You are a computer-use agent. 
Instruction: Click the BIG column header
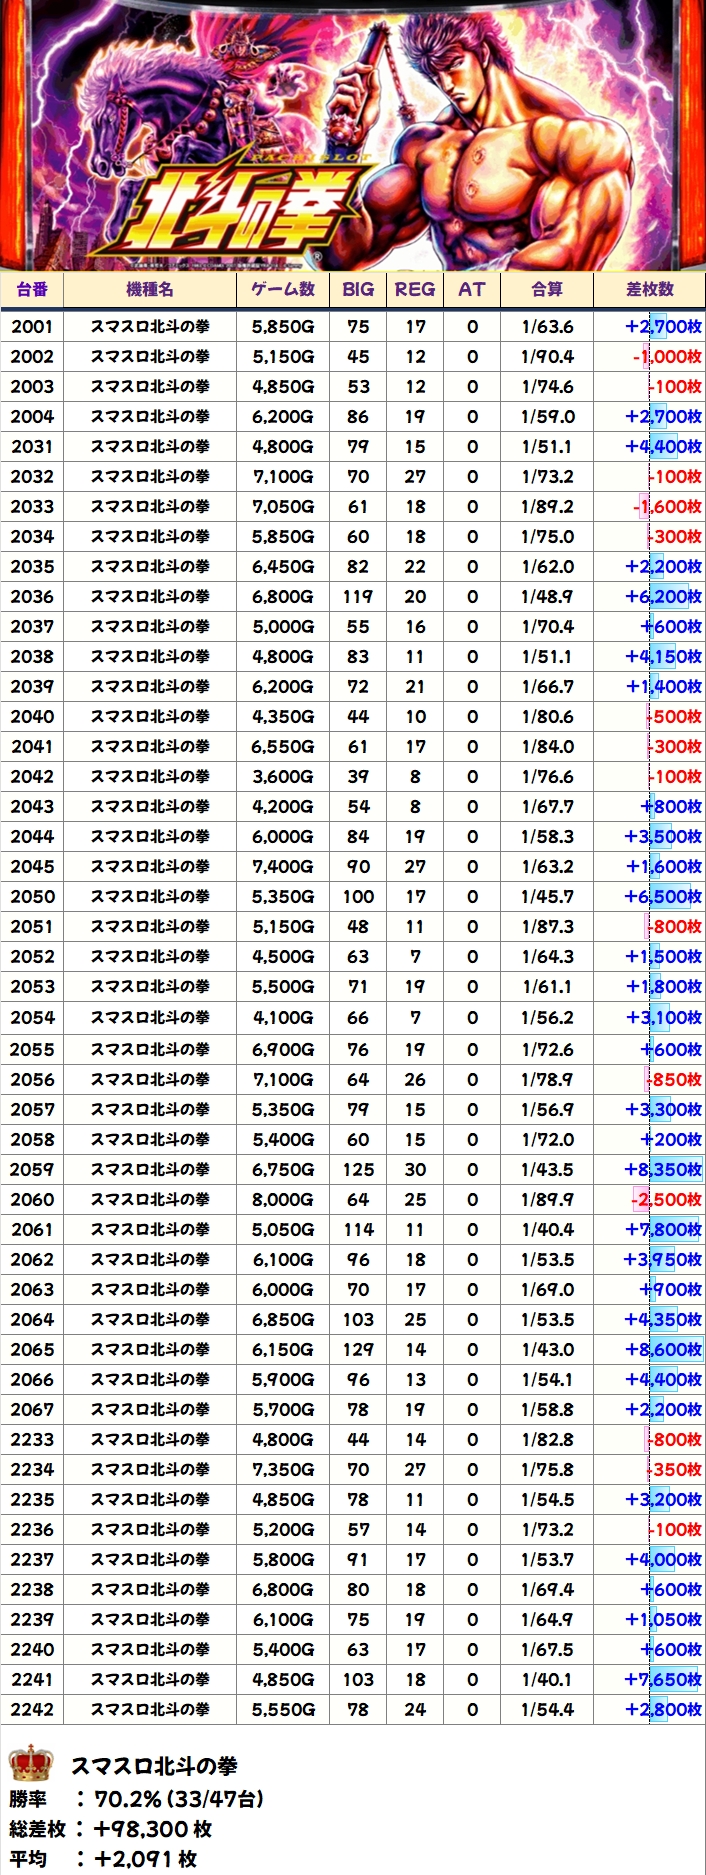pos(358,289)
